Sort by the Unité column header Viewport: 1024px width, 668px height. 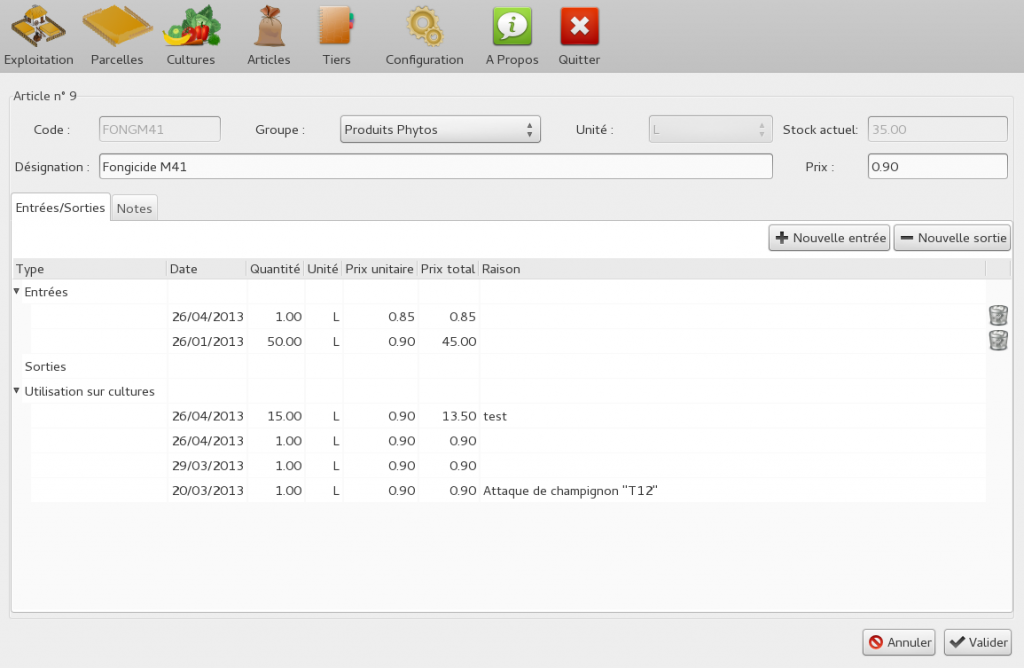[x=323, y=269]
